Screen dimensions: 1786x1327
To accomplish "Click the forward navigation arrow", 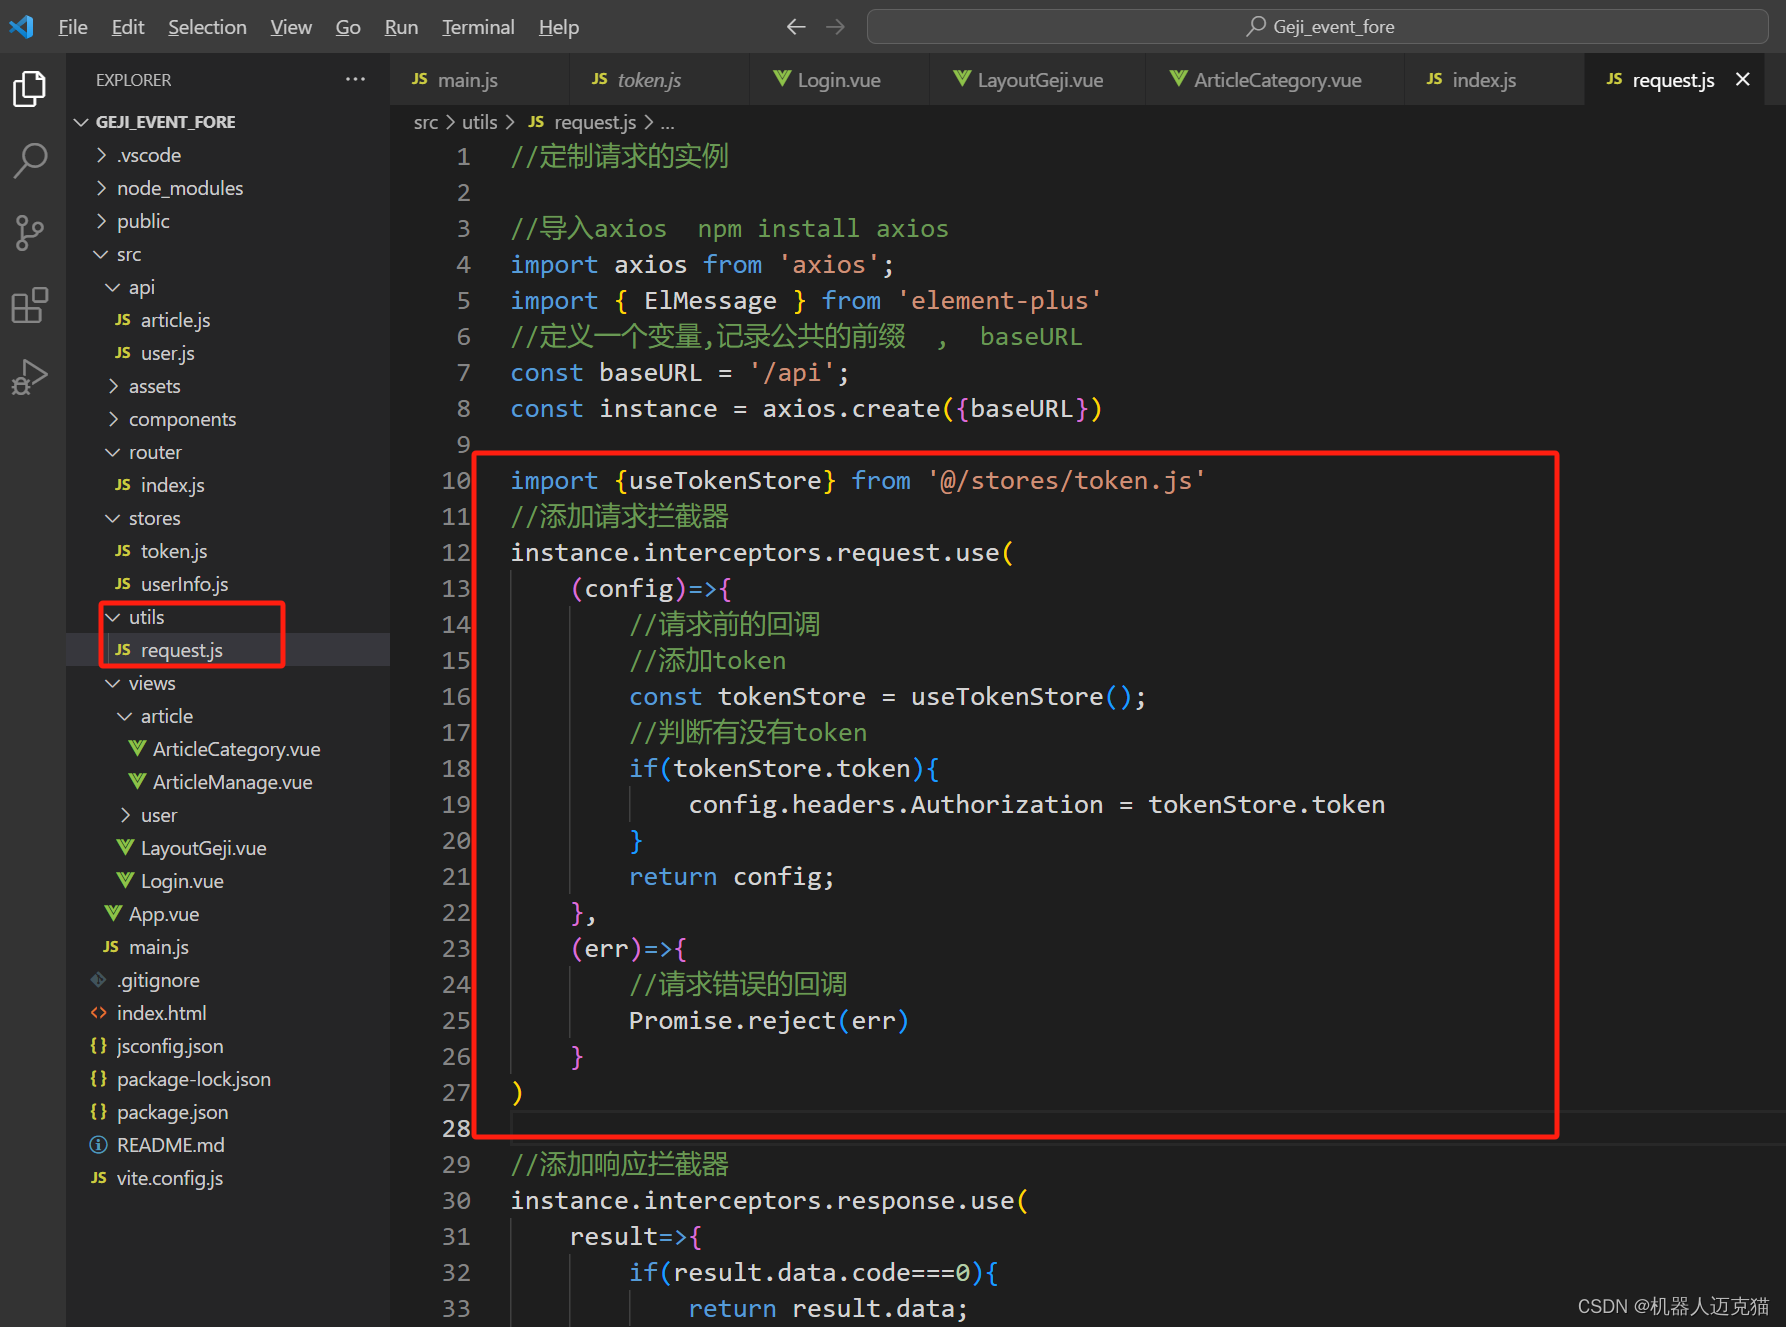I will tap(835, 26).
